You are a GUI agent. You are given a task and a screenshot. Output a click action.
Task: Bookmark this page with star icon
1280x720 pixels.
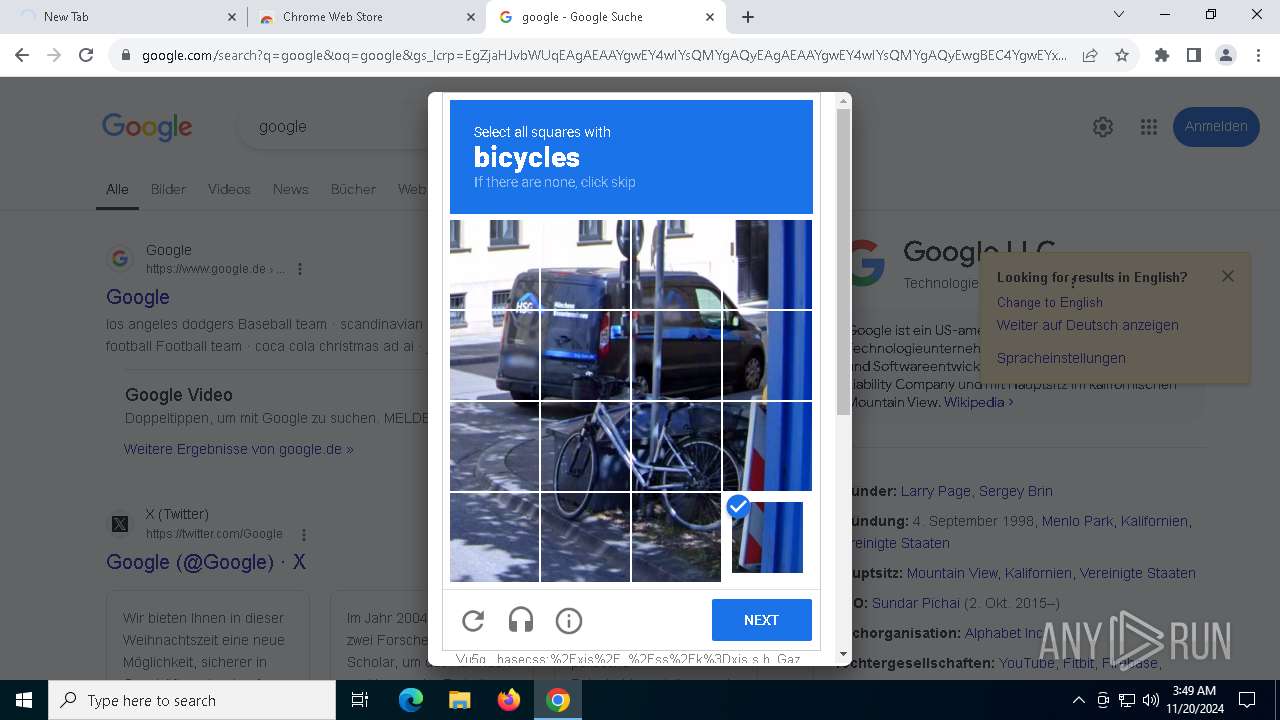[1122, 56]
